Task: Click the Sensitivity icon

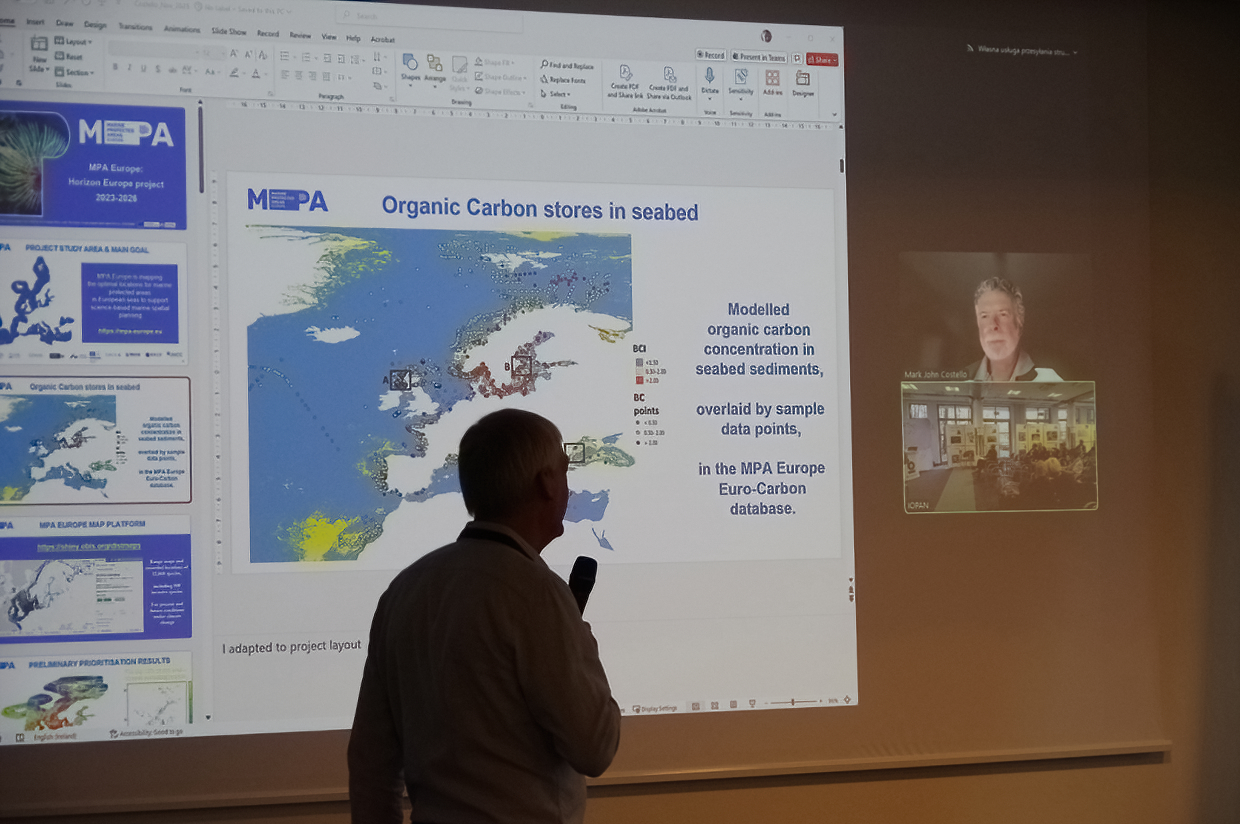Action: coord(740,80)
